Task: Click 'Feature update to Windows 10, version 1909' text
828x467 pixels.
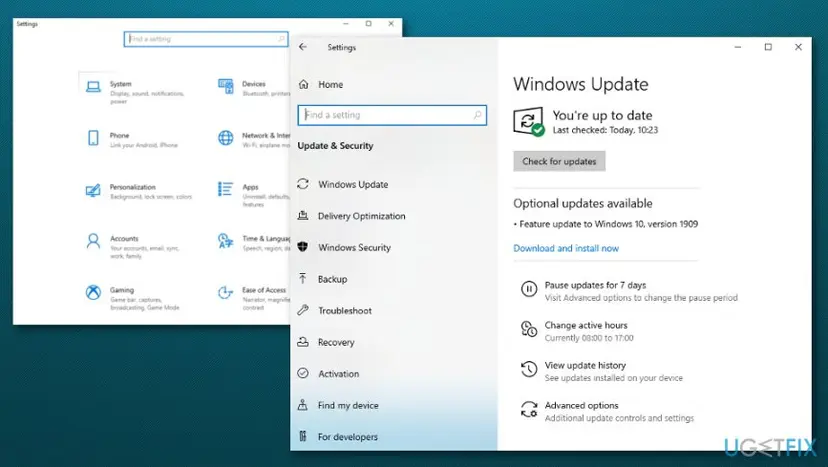Action: coord(608,224)
